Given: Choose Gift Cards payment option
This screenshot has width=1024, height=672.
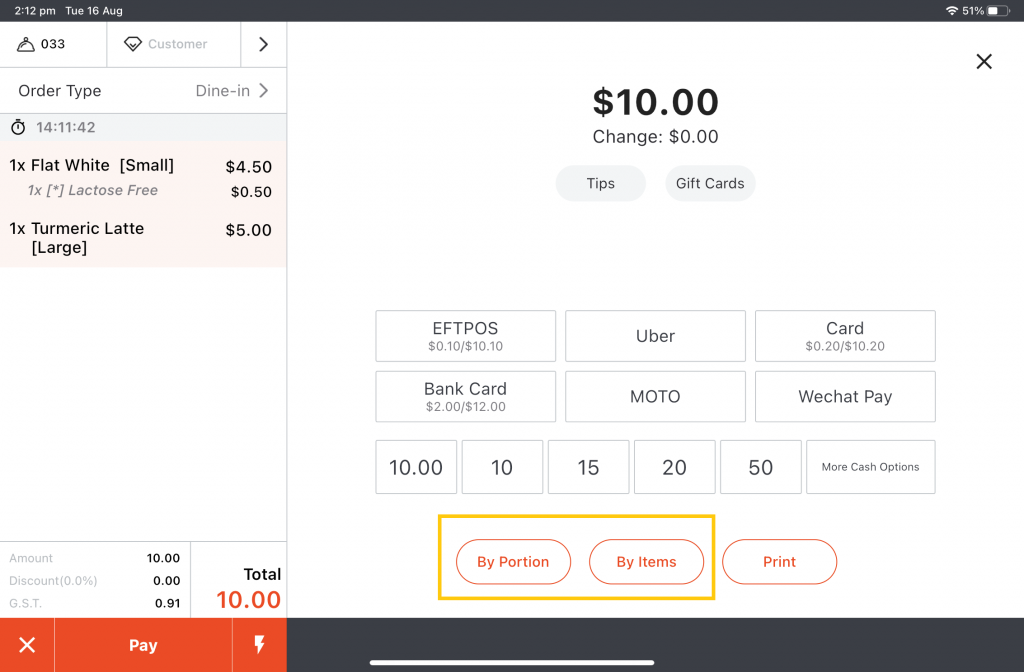Looking at the screenshot, I should tap(710, 184).
